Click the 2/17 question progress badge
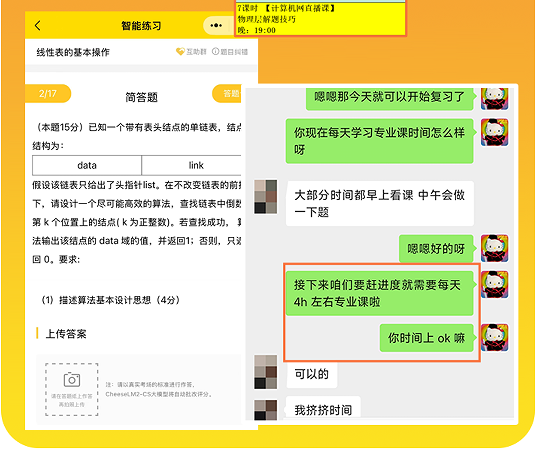 coord(48,94)
